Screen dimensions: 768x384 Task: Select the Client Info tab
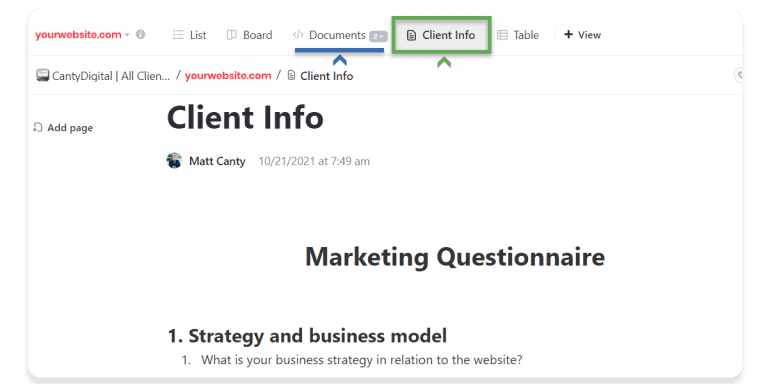[441, 35]
